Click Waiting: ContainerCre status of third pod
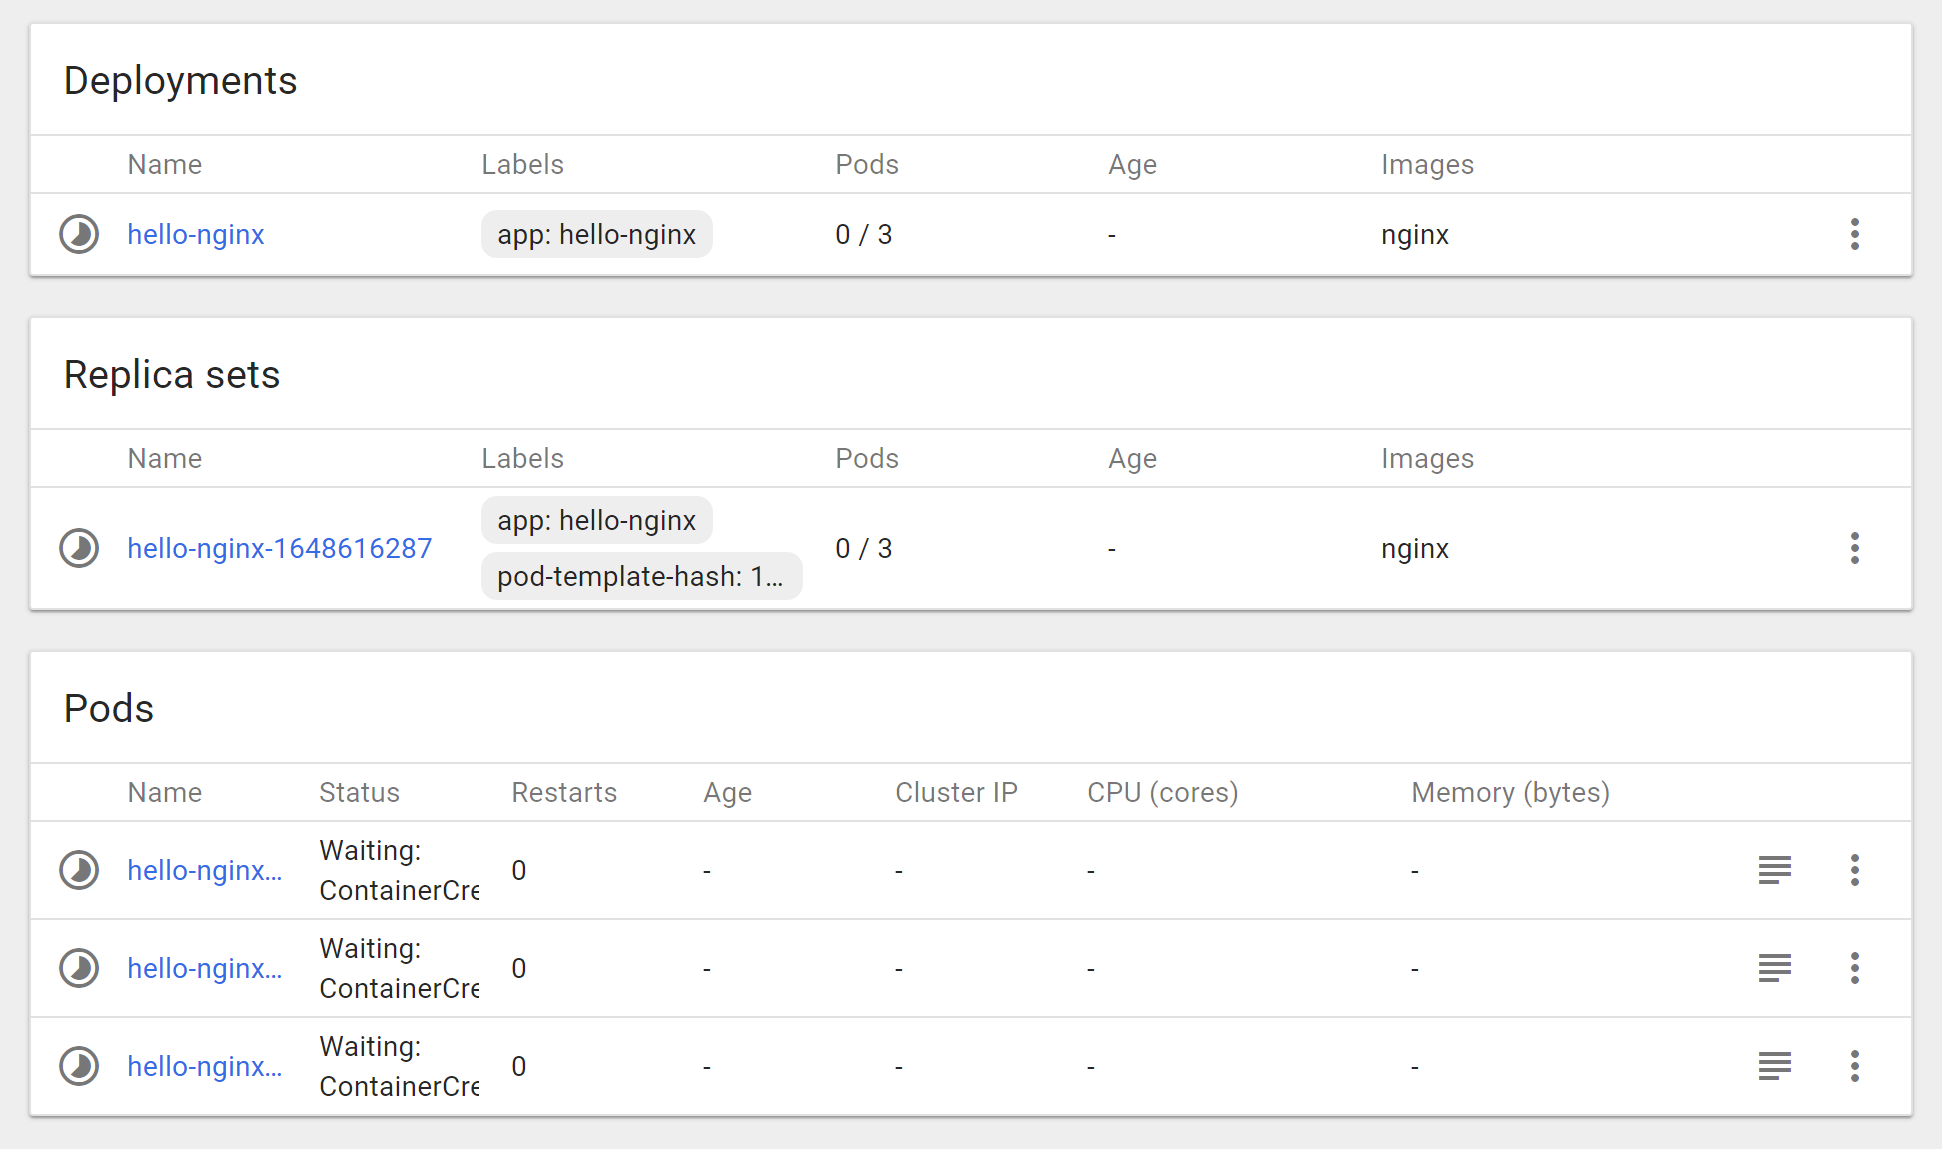Screen dimensions: 1942x1149 399,1066
